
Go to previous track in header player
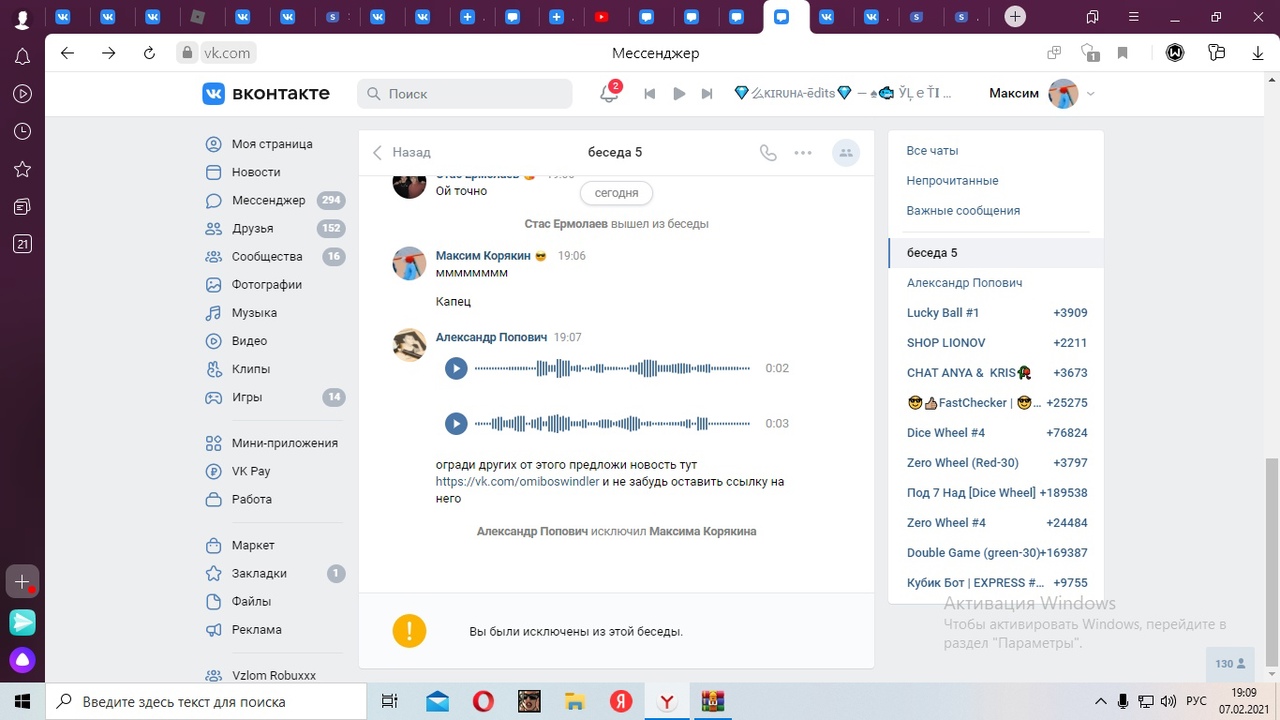[650, 94]
